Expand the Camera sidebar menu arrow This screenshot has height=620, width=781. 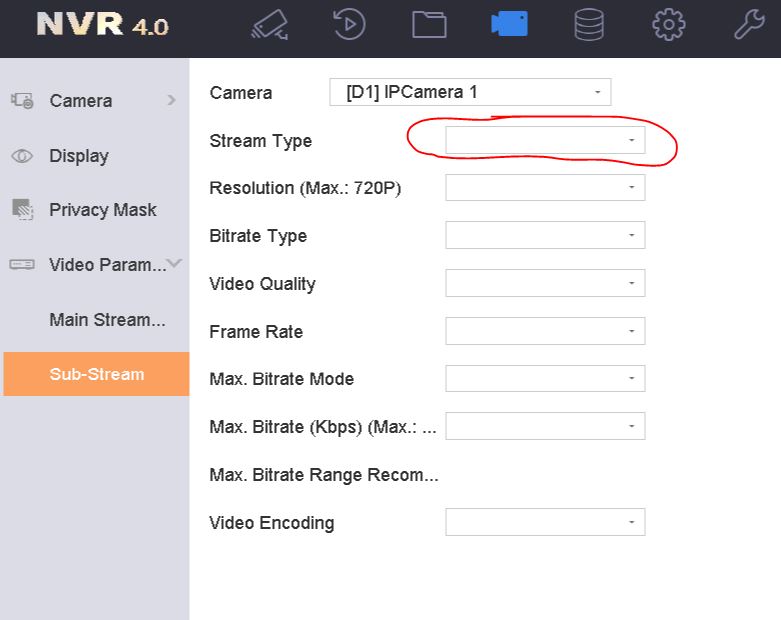coord(171,100)
